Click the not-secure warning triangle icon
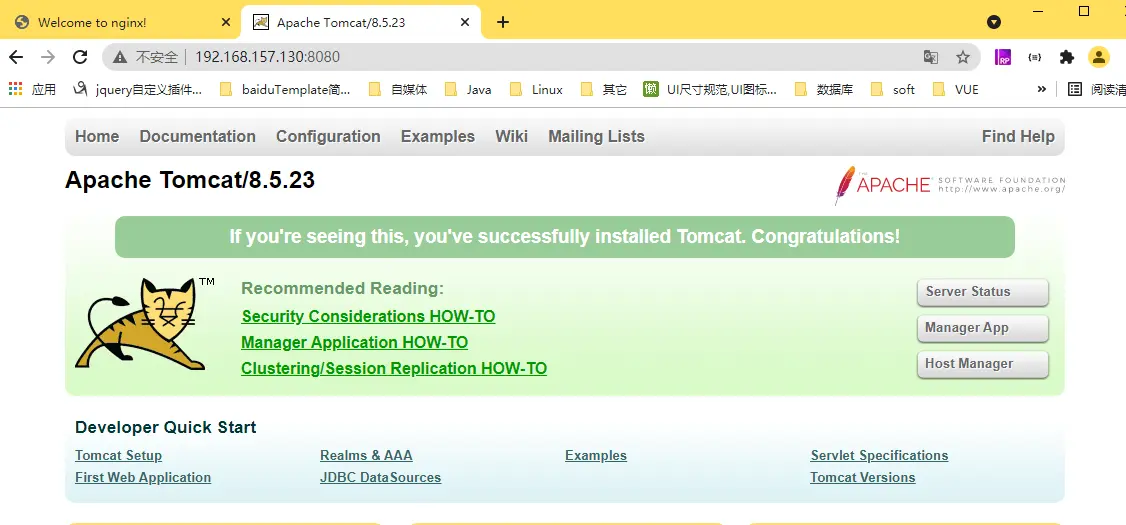The image size is (1126, 525). point(120,57)
